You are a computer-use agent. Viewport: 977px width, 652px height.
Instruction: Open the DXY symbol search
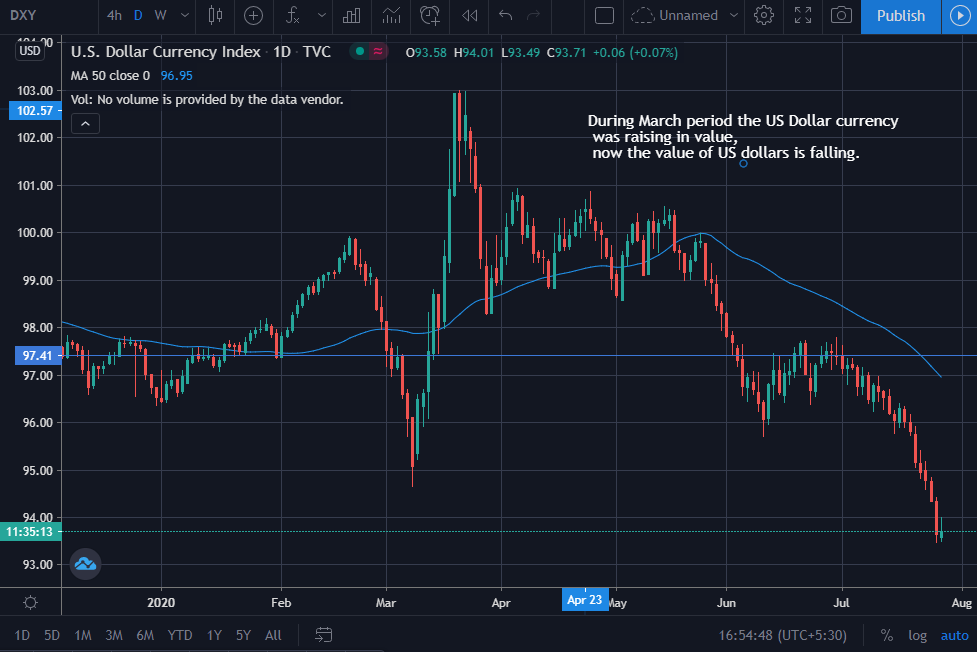(x=24, y=16)
